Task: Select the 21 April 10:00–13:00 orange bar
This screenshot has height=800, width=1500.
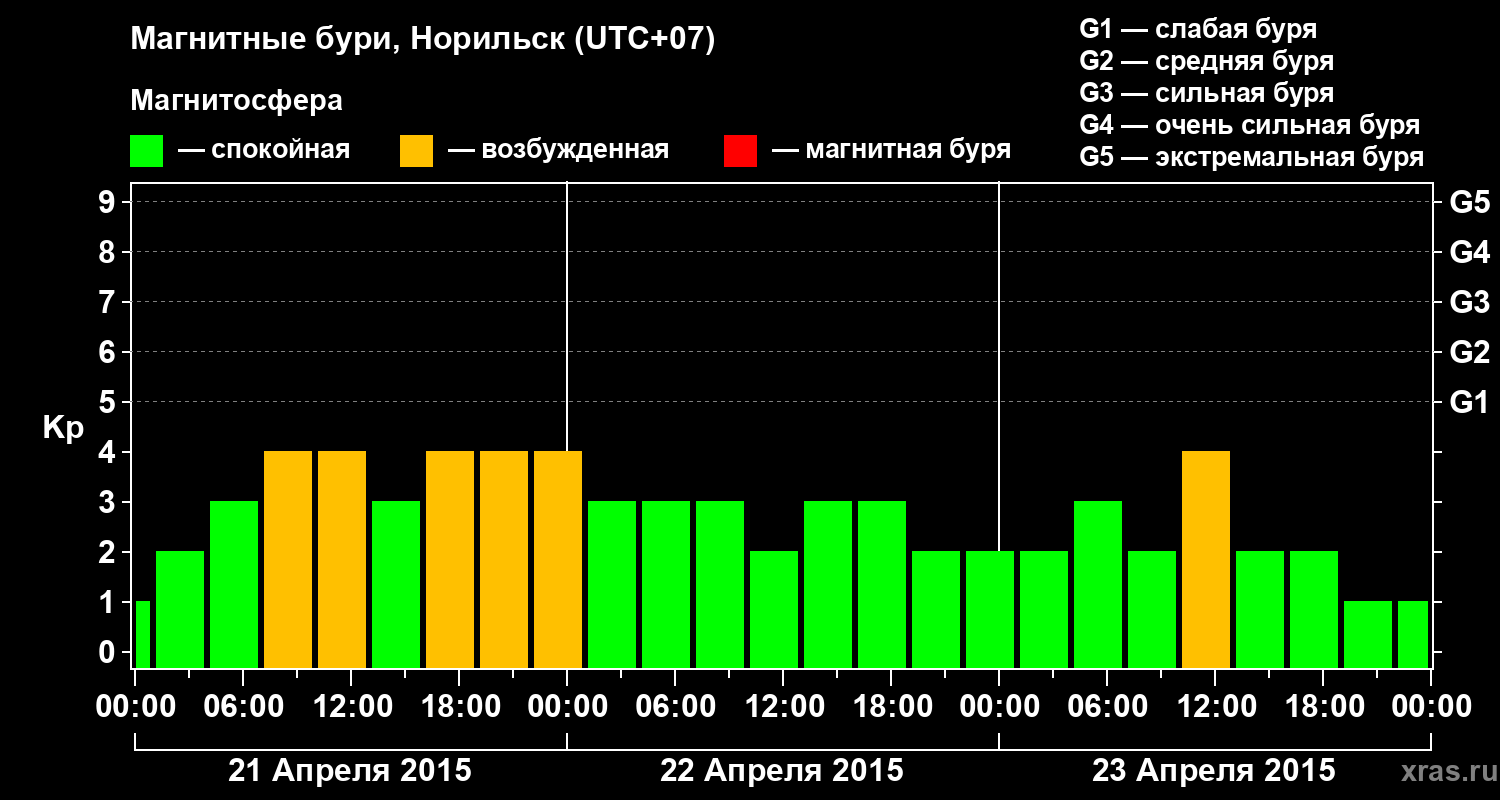Action: pos(342,559)
